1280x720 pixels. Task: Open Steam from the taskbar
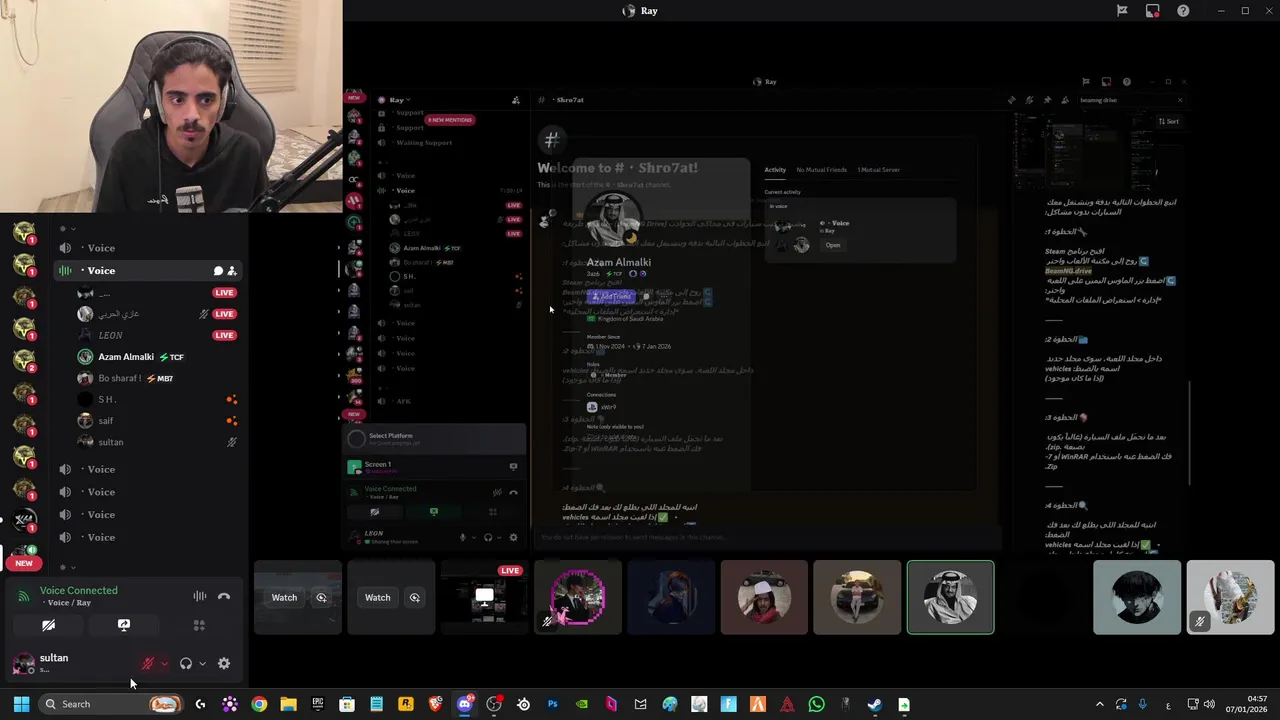coord(874,704)
